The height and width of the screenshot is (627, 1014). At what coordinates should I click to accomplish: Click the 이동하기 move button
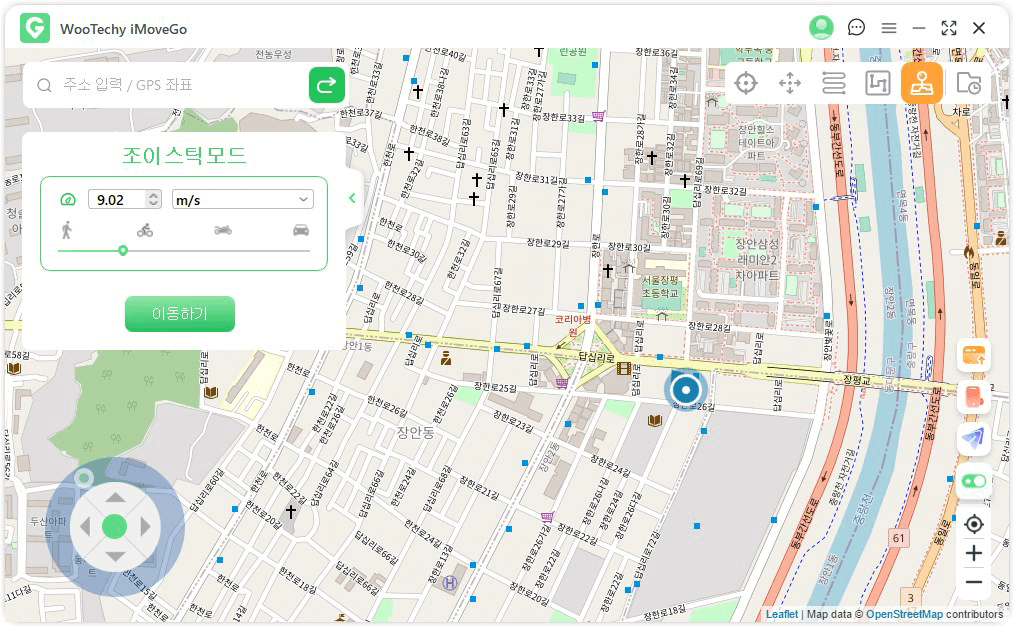coord(180,314)
